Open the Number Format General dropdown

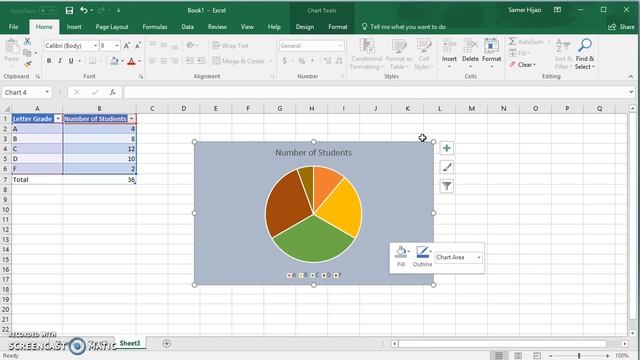(340, 46)
